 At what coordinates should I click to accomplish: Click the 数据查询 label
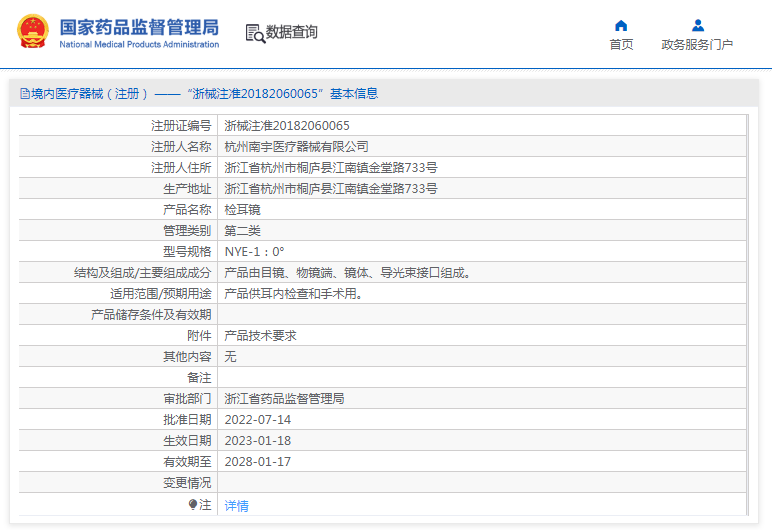[291, 33]
